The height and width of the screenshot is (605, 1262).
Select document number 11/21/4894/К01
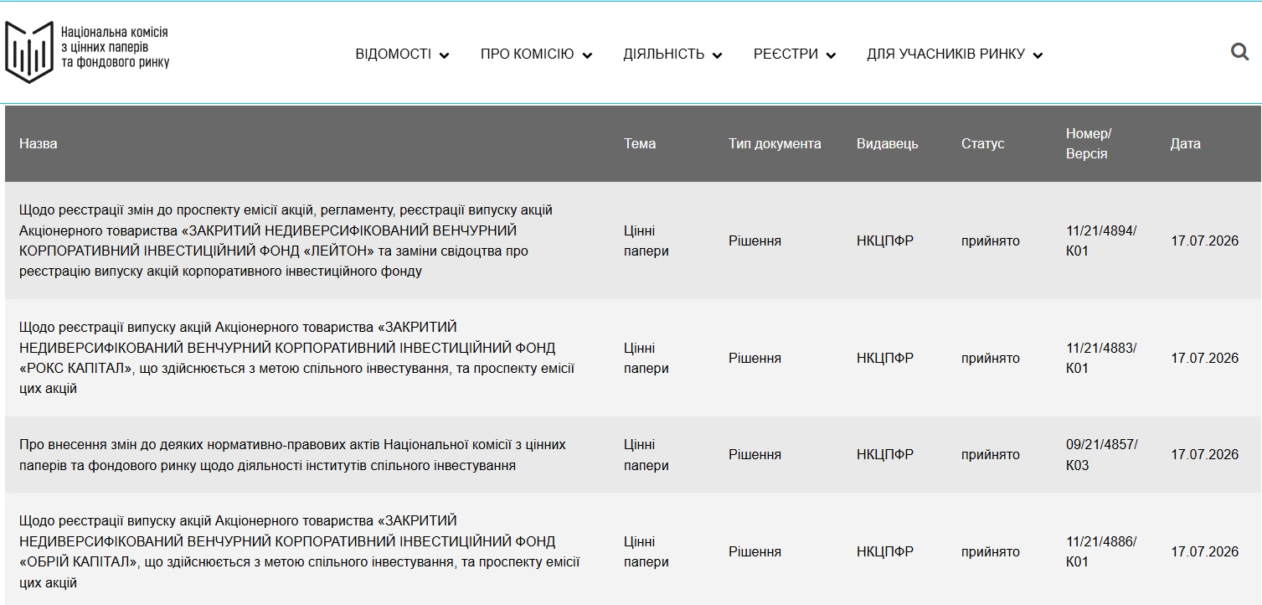tap(1096, 240)
